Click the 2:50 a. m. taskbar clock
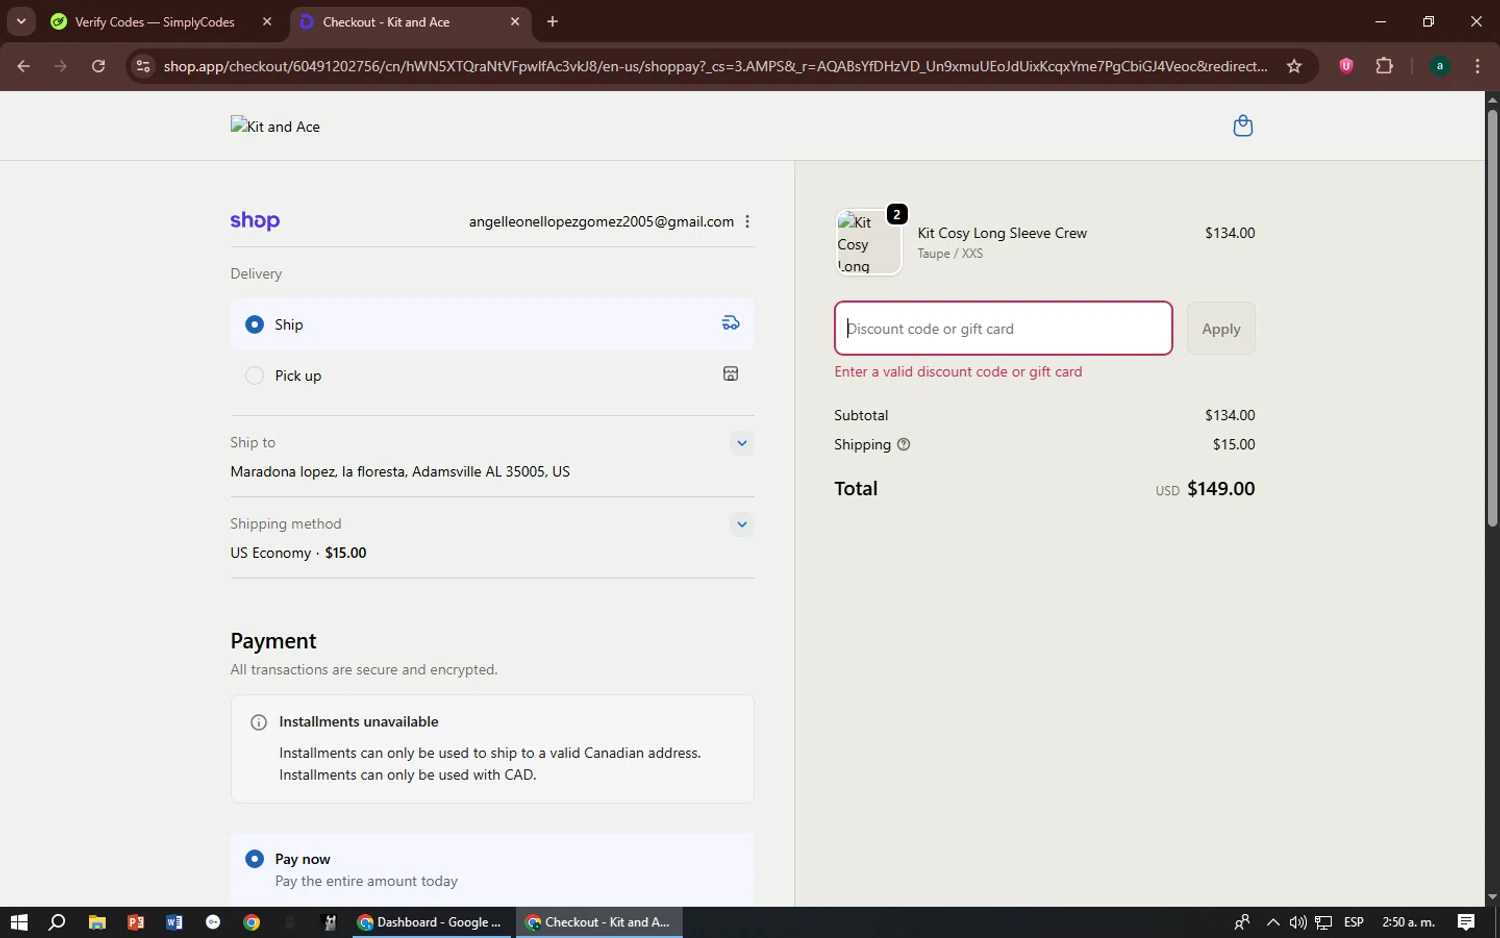The height and width of the screenshot is (938, 1500). (x=1408, y=922)
